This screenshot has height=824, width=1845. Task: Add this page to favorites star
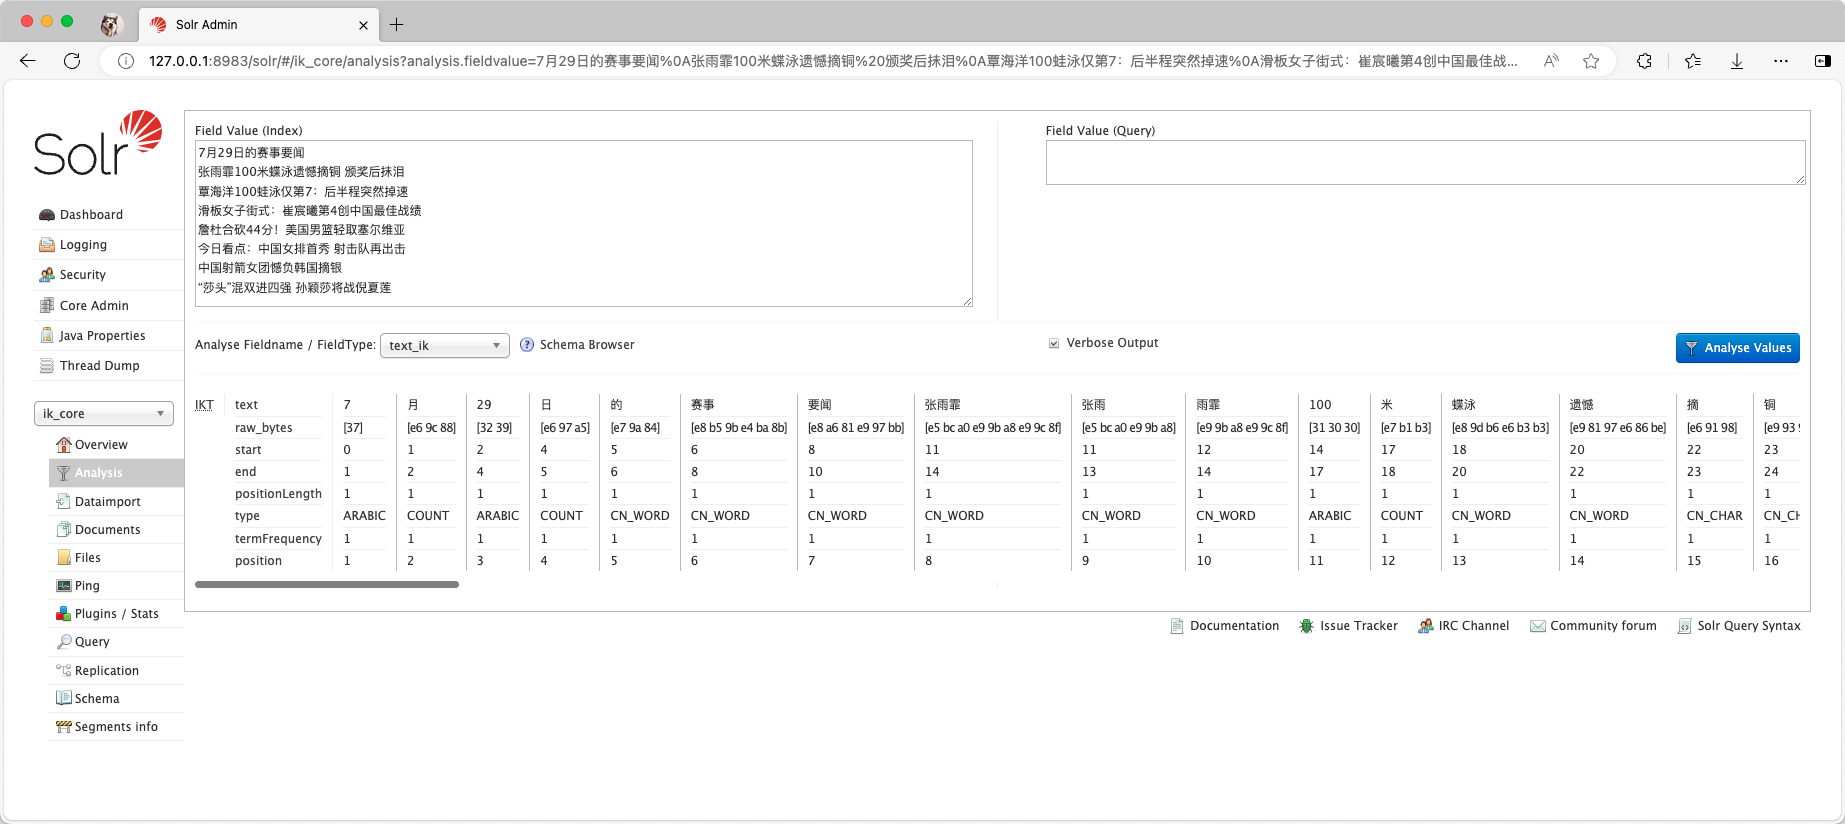(1591, 61)
